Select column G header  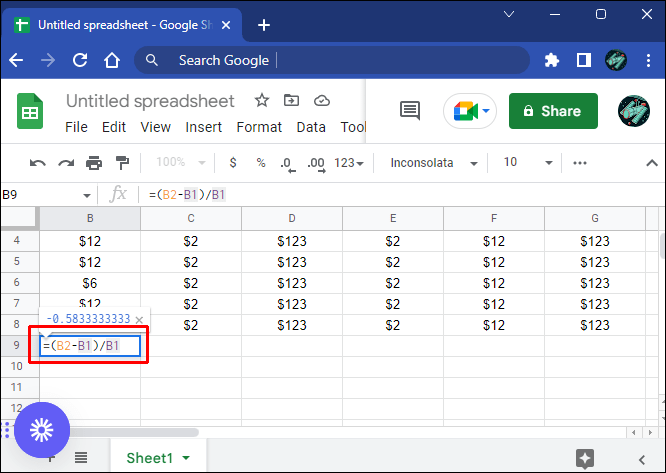click(595, 218)
